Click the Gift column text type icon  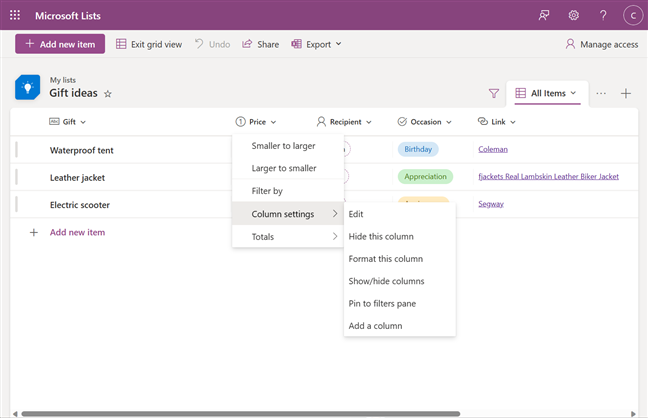tap(54, 122)
